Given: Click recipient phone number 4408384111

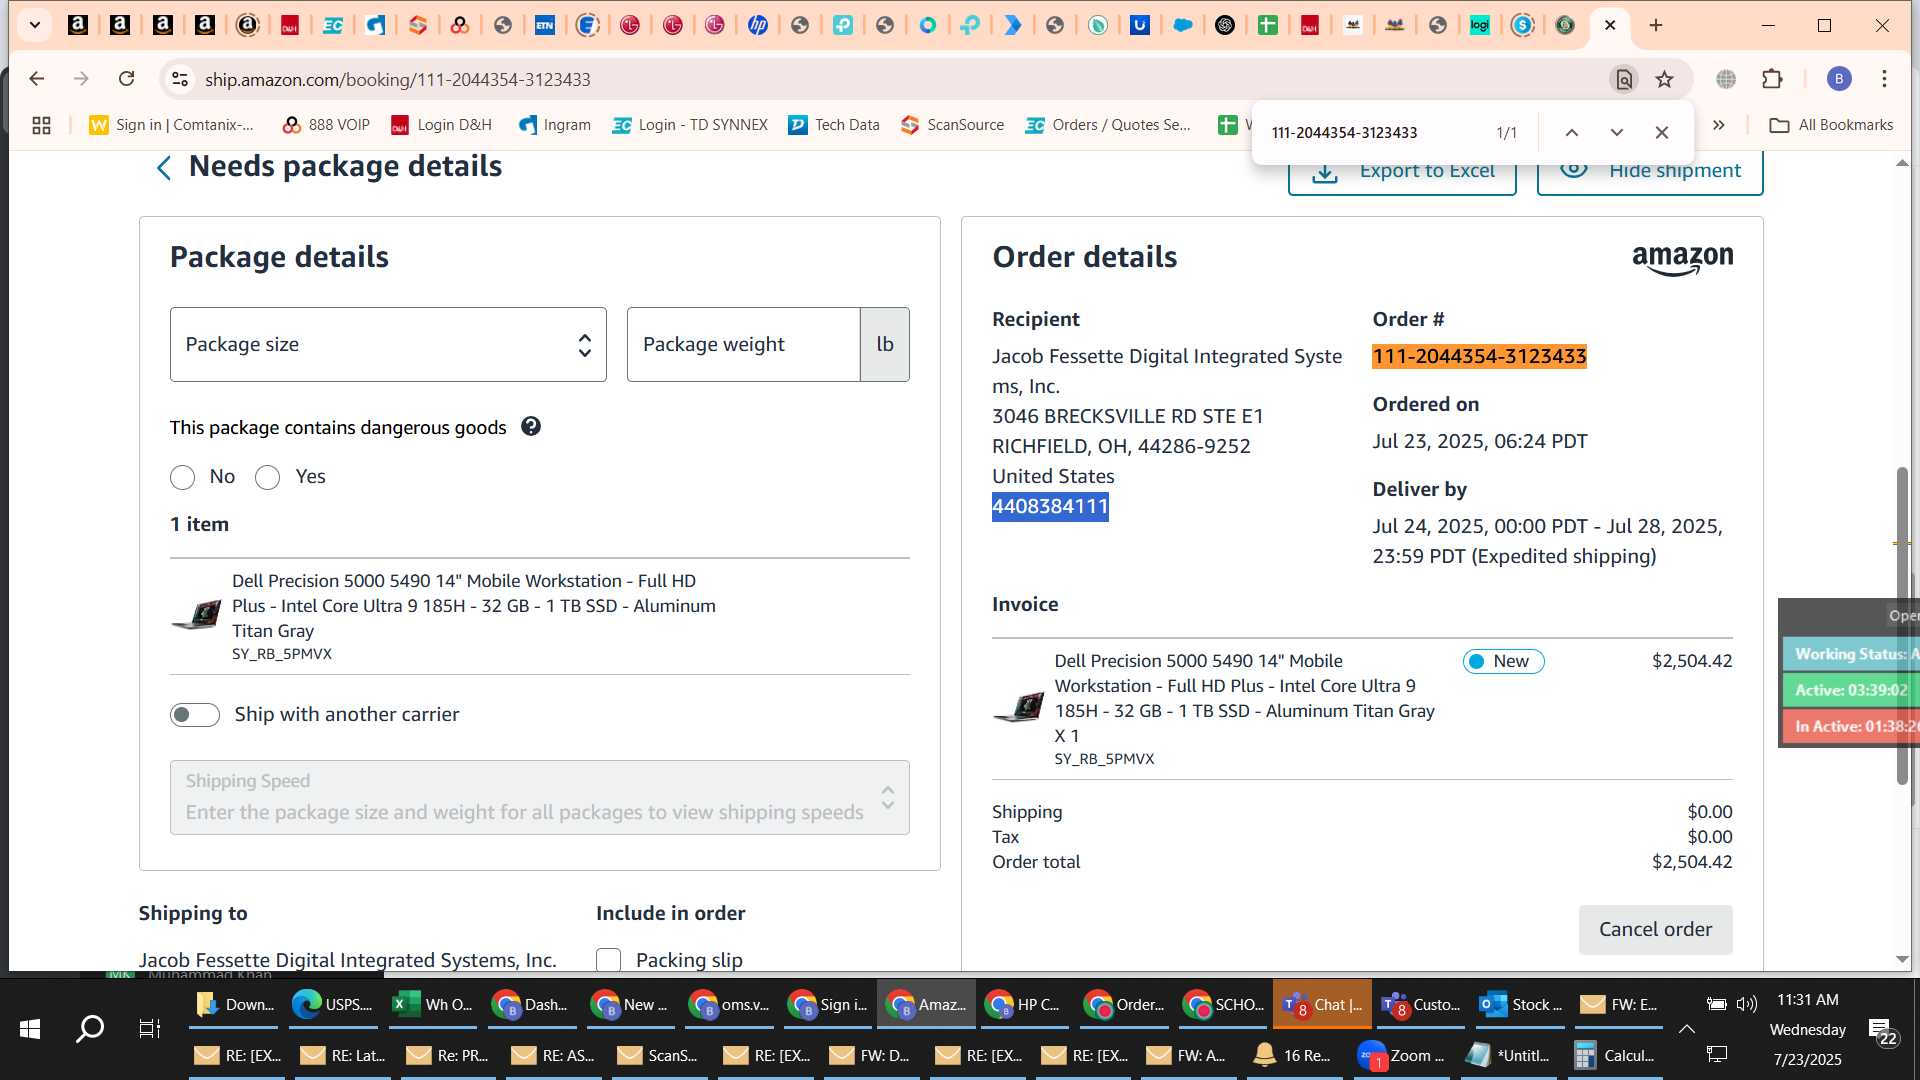Looking at the screenshot, I should tap(1050, 506).
